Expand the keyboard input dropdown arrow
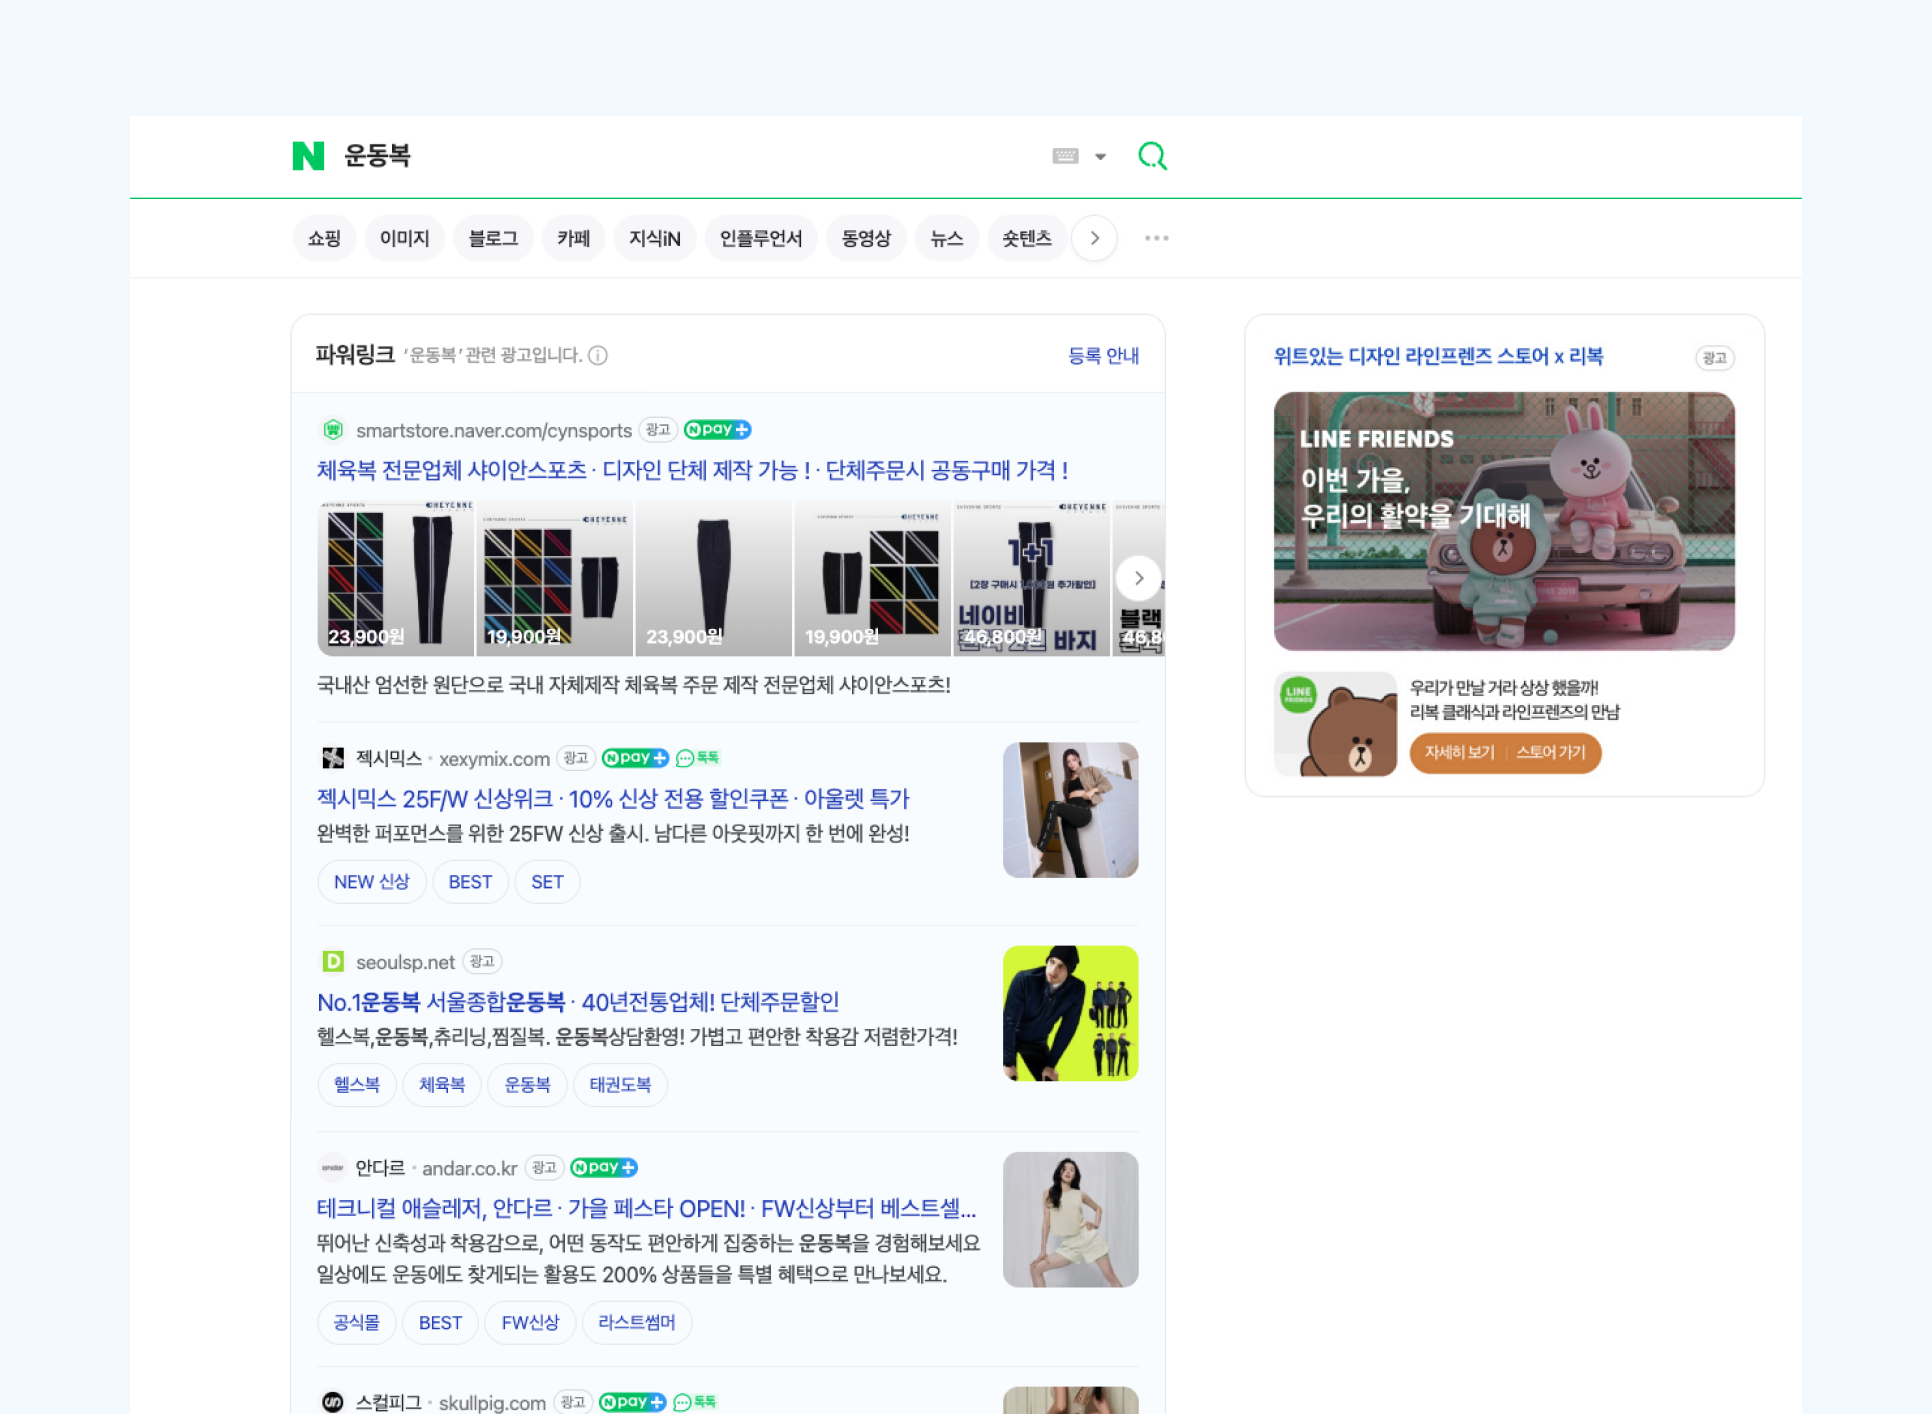Viewport: 1932px width, 1414px height. [1100, 157]
